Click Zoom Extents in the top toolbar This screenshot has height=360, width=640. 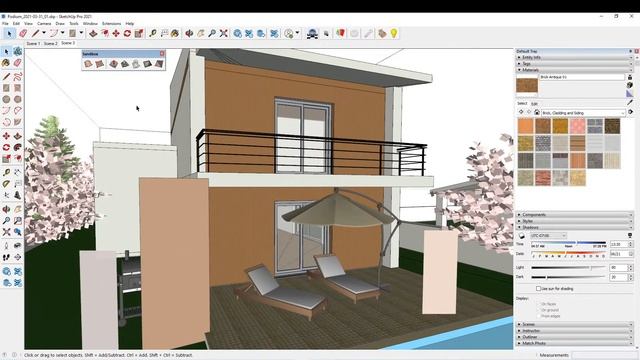(x=223, y=33)
